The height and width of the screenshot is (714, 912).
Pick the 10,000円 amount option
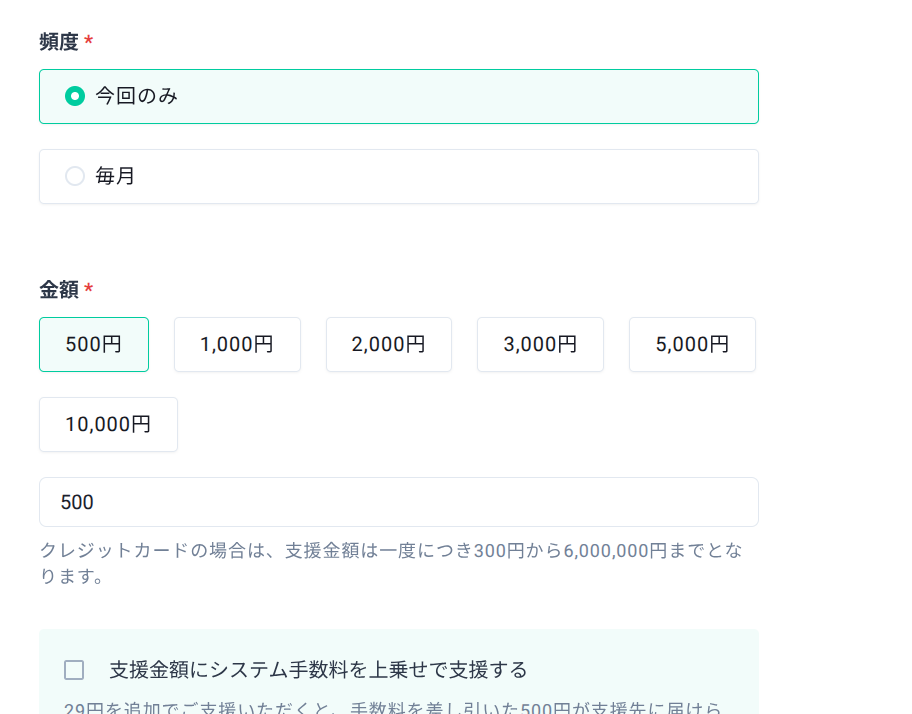pyautogui.click(x=108, y=424)
